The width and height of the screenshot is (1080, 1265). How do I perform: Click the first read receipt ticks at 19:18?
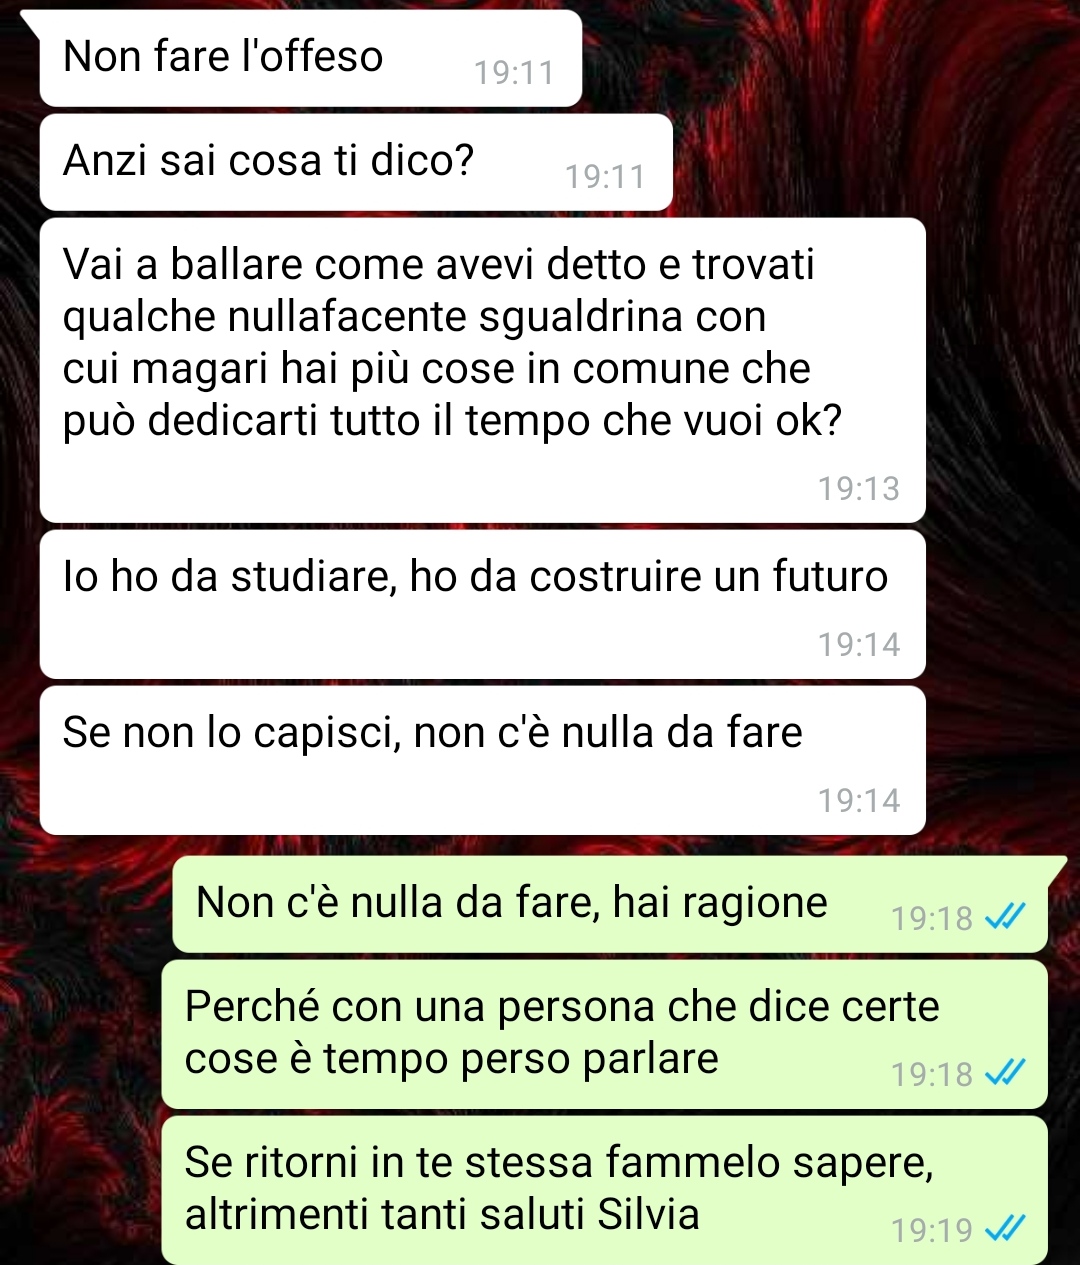point(1004,917)
